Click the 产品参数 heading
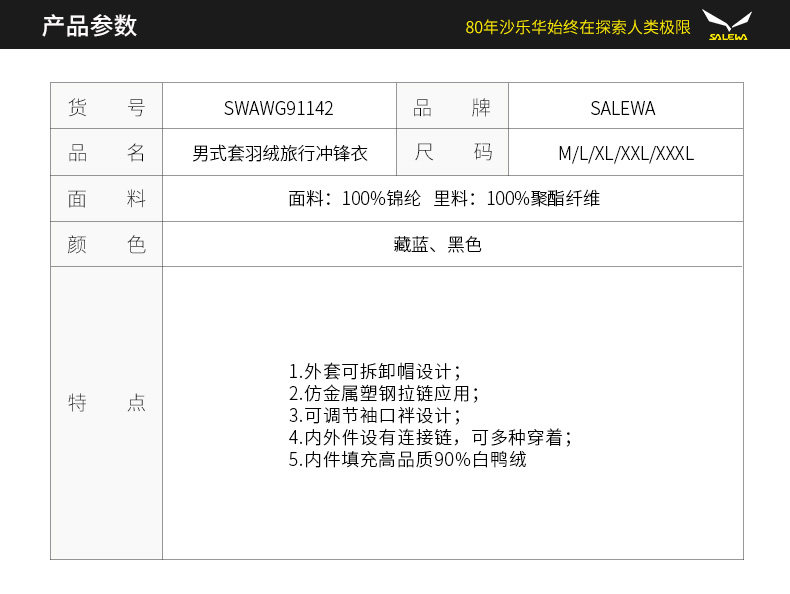Viewport: 790px width, 594px height. (x=89, y=25)
